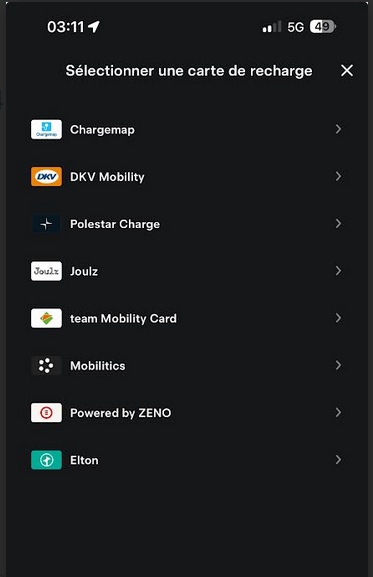The height and width of the screenshot is (577, 373).
Task: Tap the Joulz logo thumbnail
Action: point(46,271)
